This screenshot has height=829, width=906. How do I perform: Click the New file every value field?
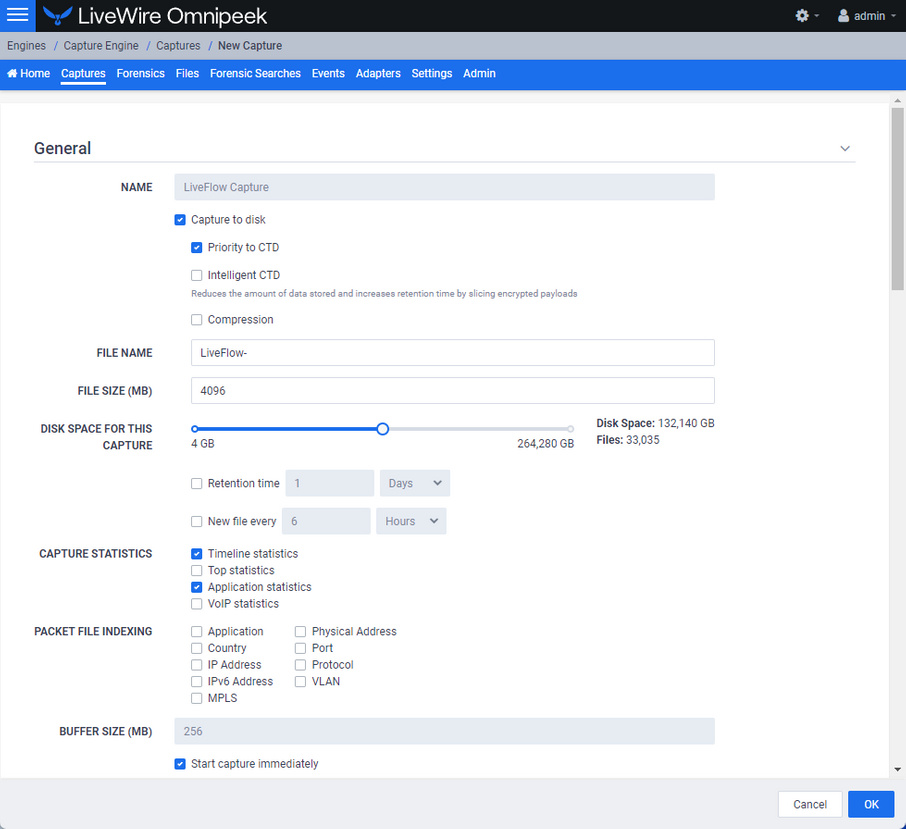pos(326,521)
